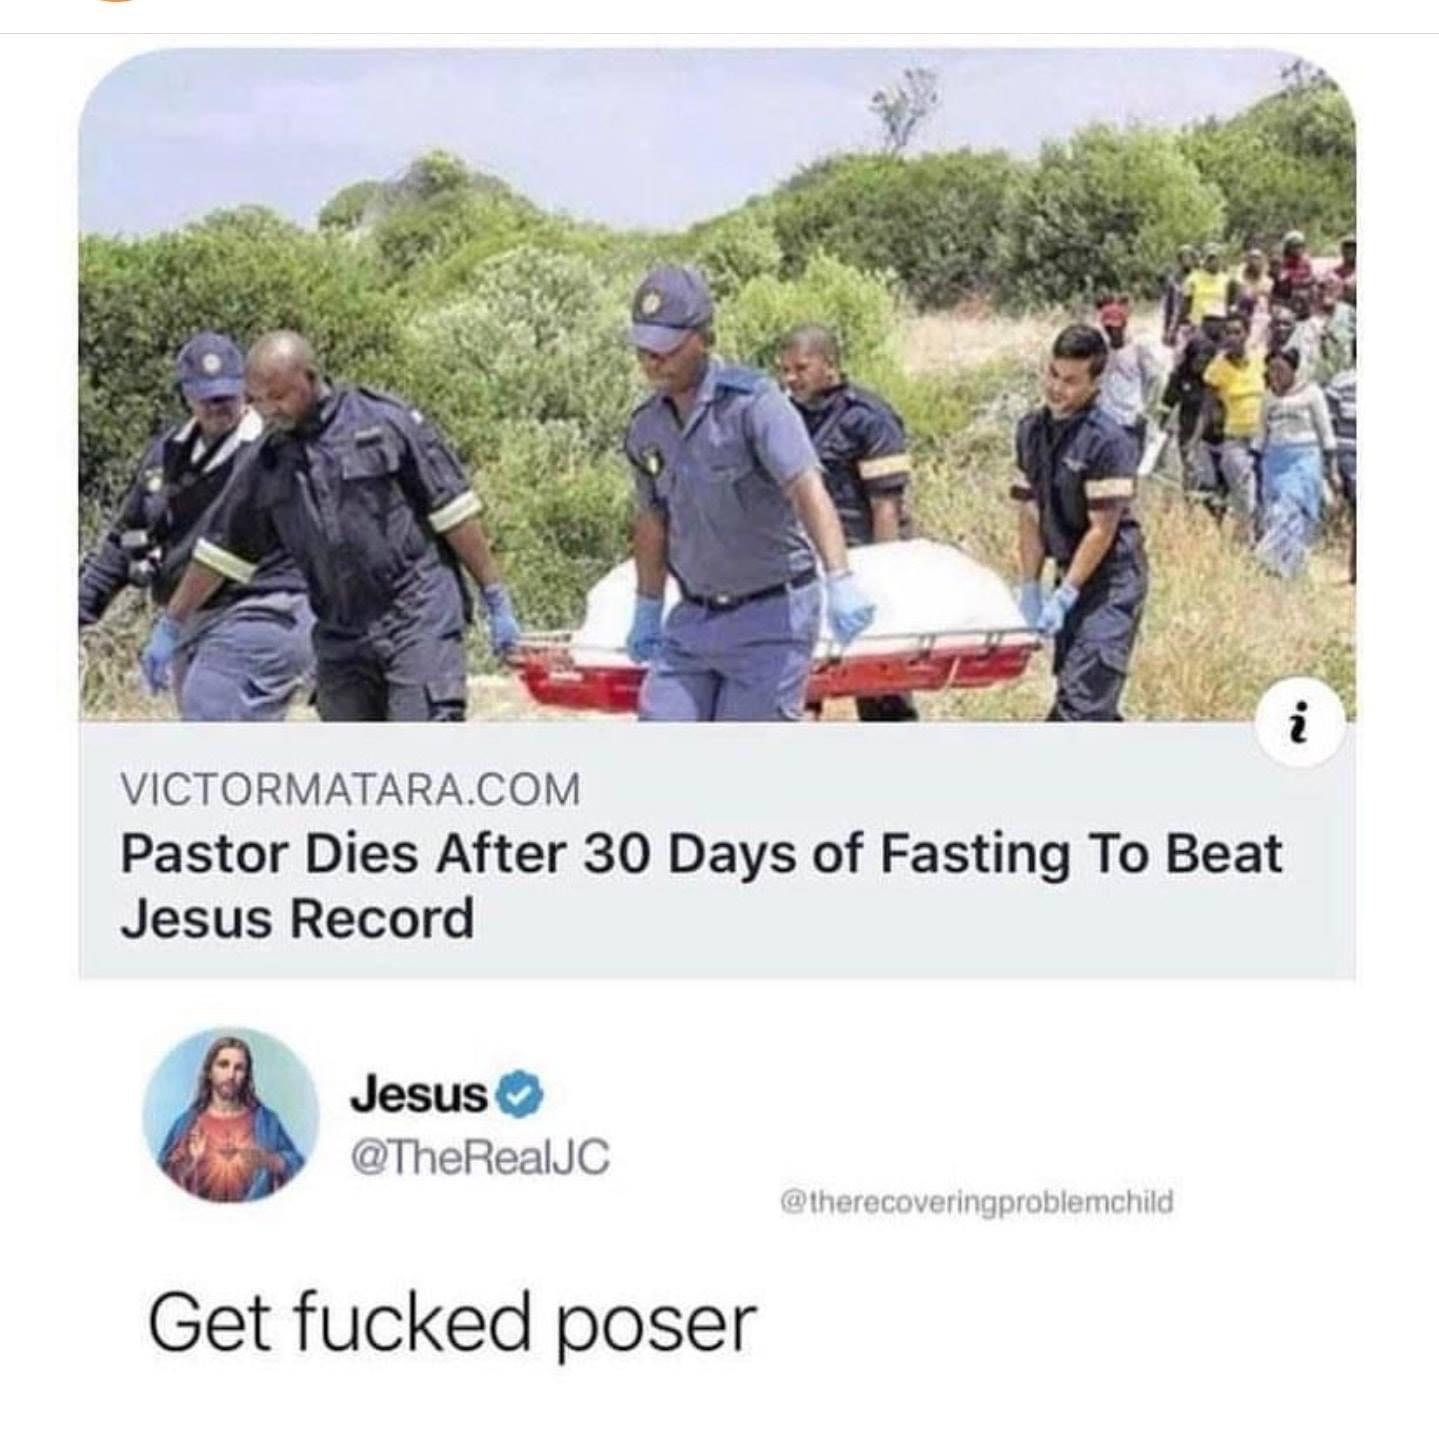Open the article preview photo
Screen dimensions: 1439x1441
[717, 384]
